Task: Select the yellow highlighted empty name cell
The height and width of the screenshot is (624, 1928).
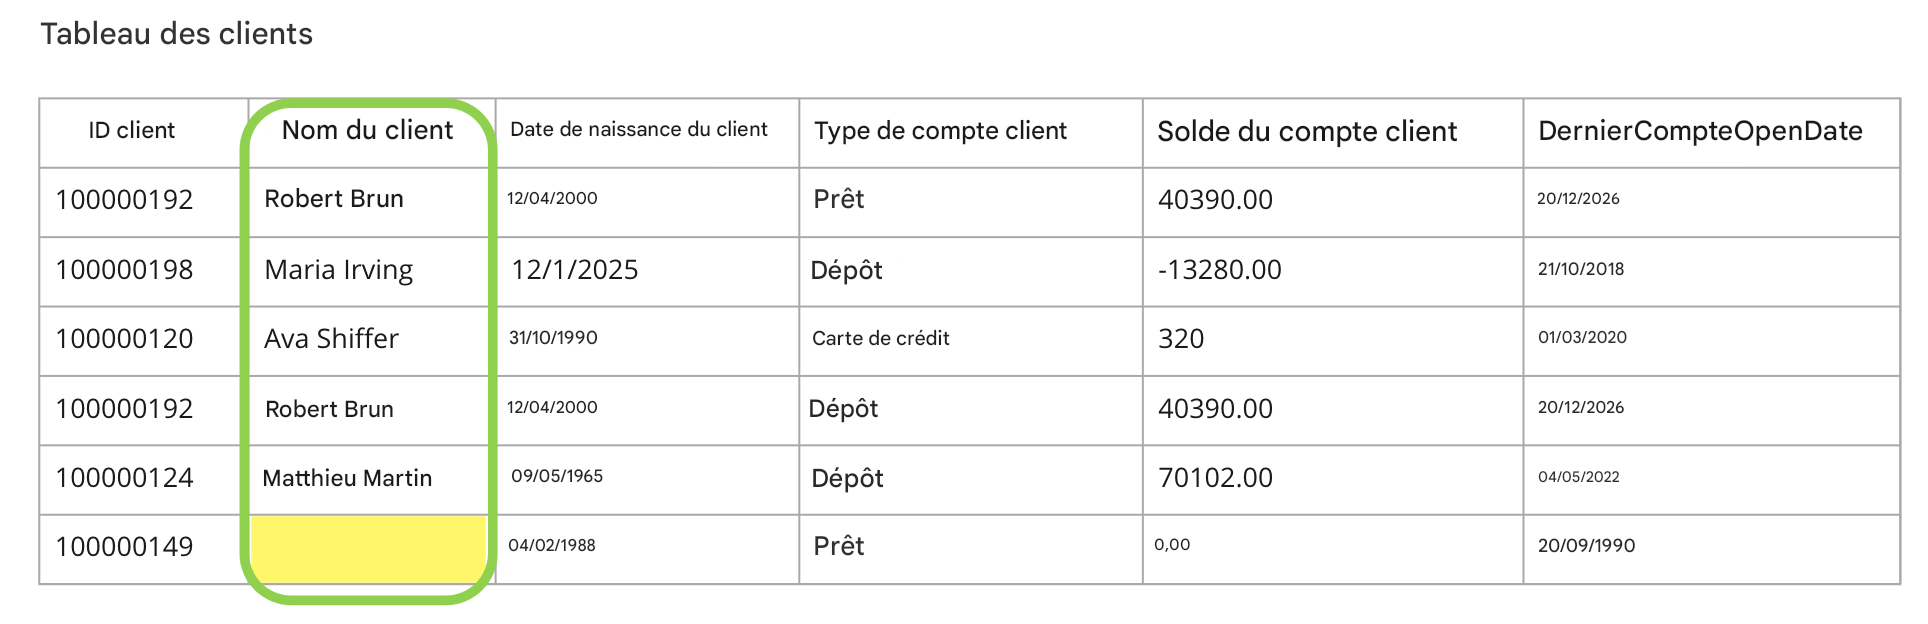Action: [x=368, y=548]
